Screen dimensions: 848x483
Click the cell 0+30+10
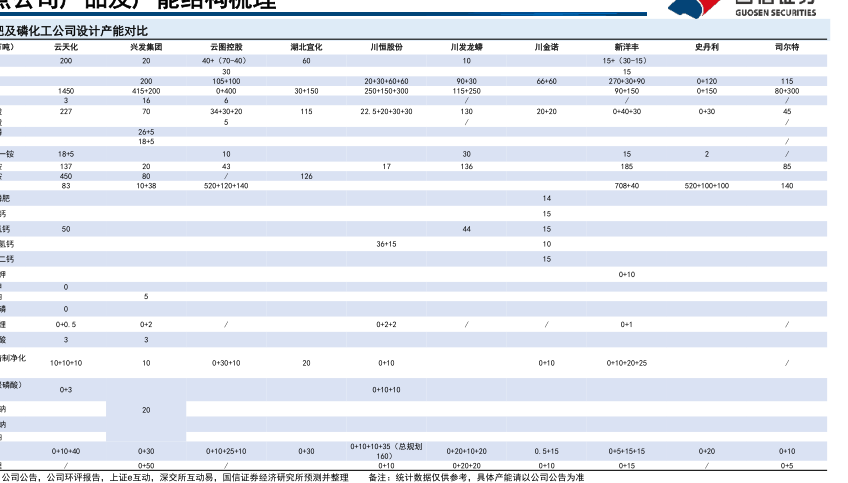point(226,363)
